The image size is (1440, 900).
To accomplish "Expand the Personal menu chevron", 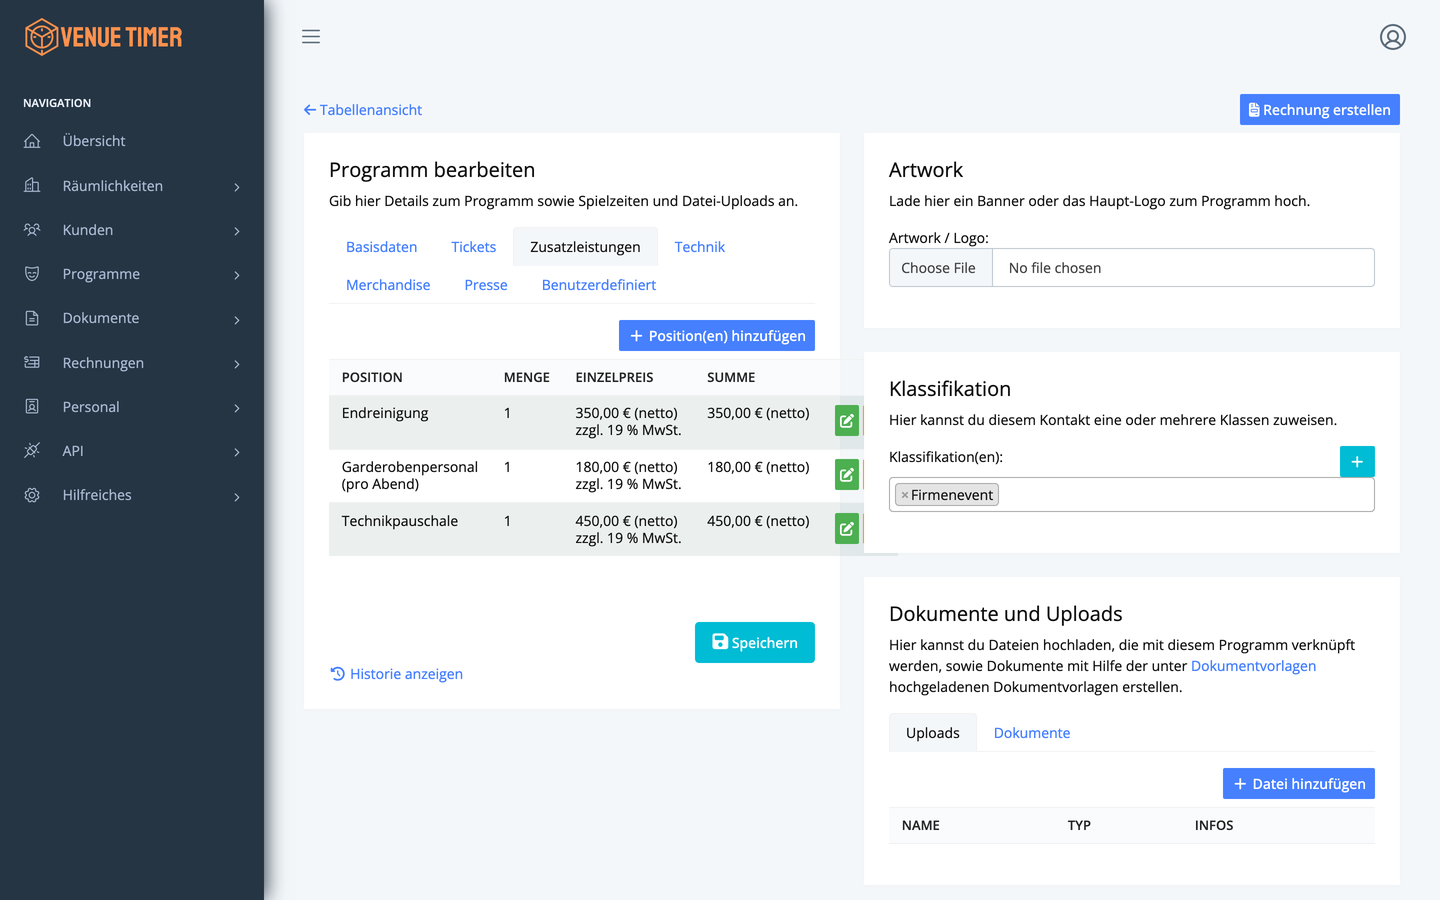I will 237,408.
